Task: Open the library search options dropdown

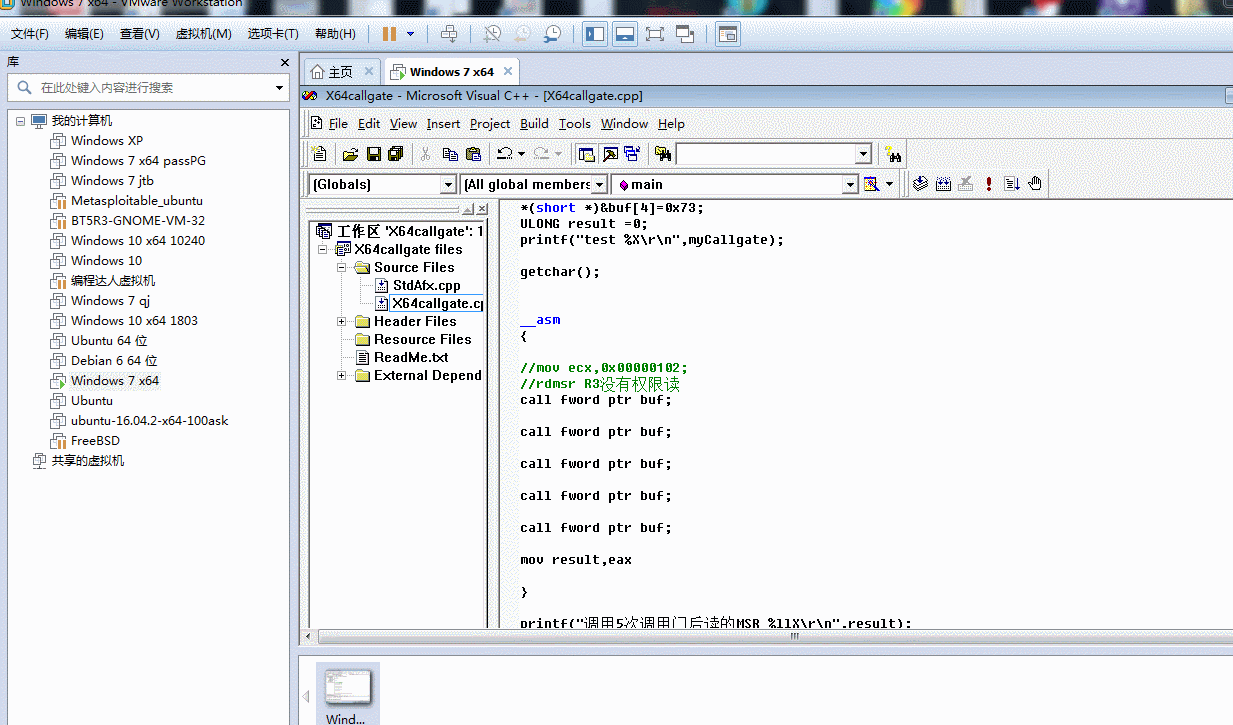Action: 280,88
